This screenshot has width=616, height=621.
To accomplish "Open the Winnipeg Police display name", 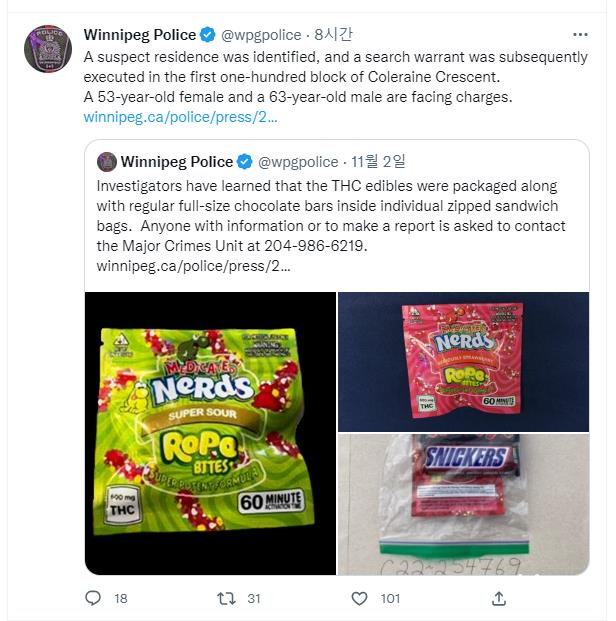I will pyautogui.click(x=140, y=35).
